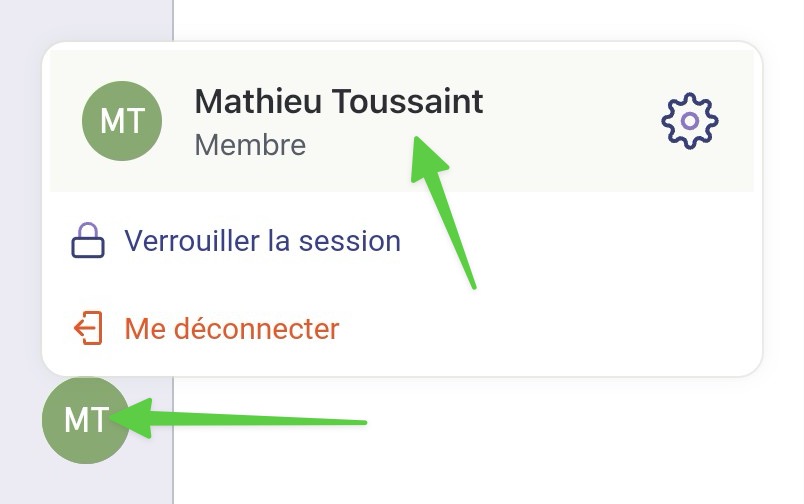Open the Mathieu Toussaint profile name

[x=339, y=101]
